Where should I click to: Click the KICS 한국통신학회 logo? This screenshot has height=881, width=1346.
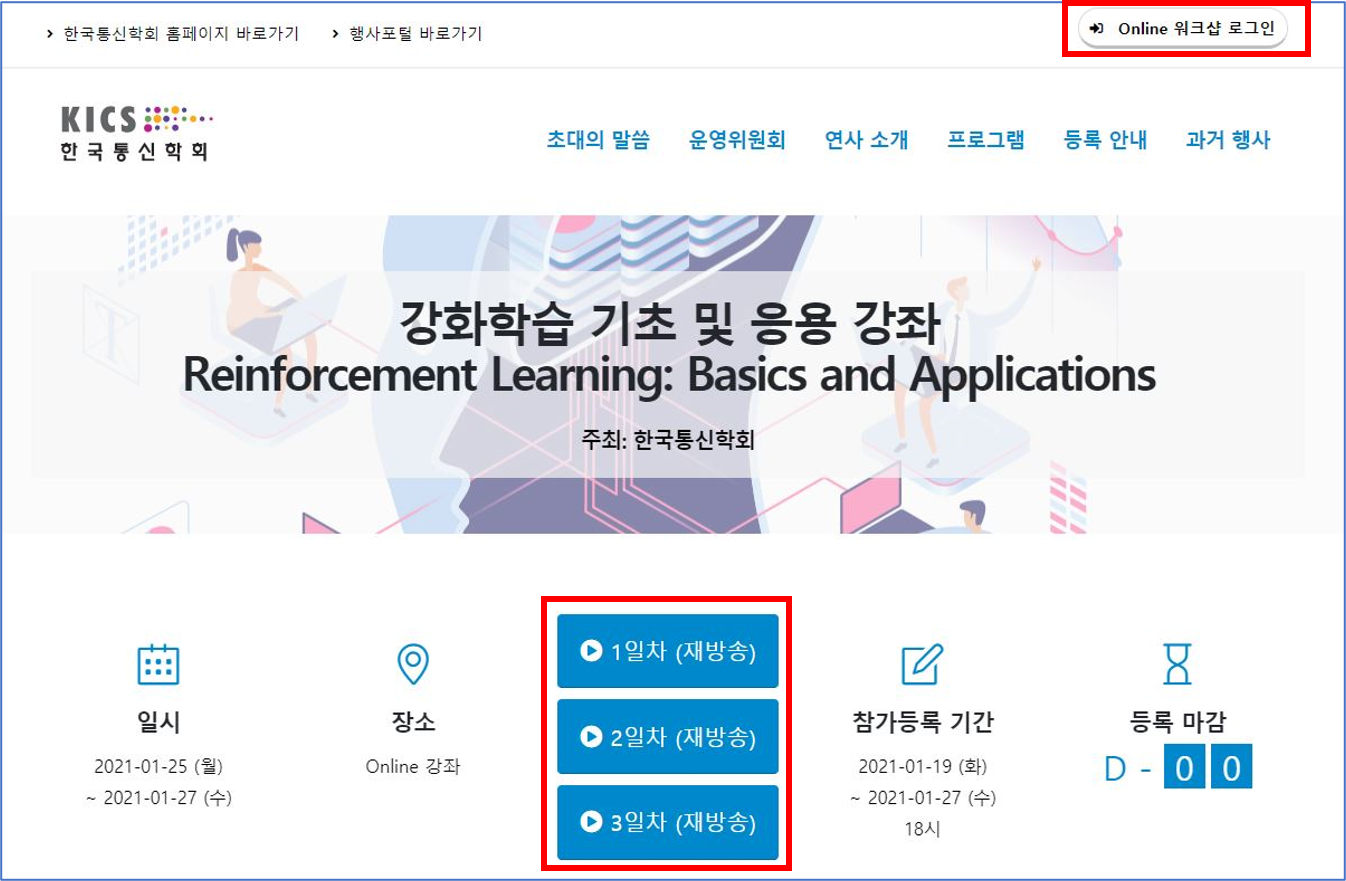[x=135, y=133]
